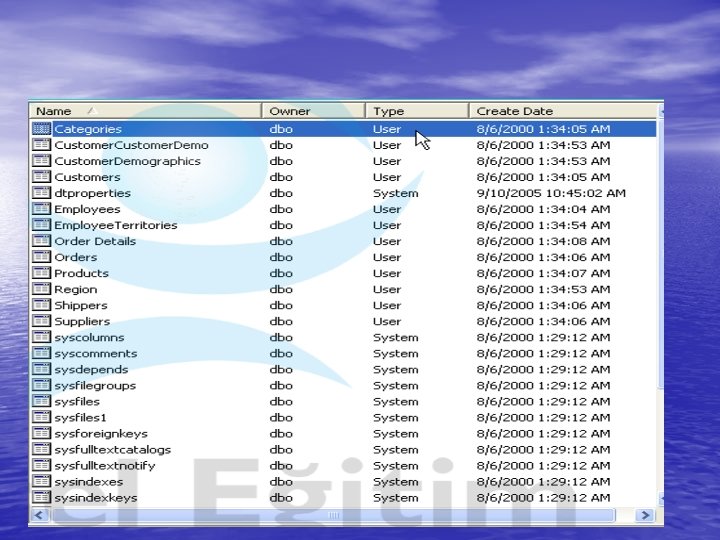Select the sysfiles1 table name

pyautogui.click(x=80, y=418)
